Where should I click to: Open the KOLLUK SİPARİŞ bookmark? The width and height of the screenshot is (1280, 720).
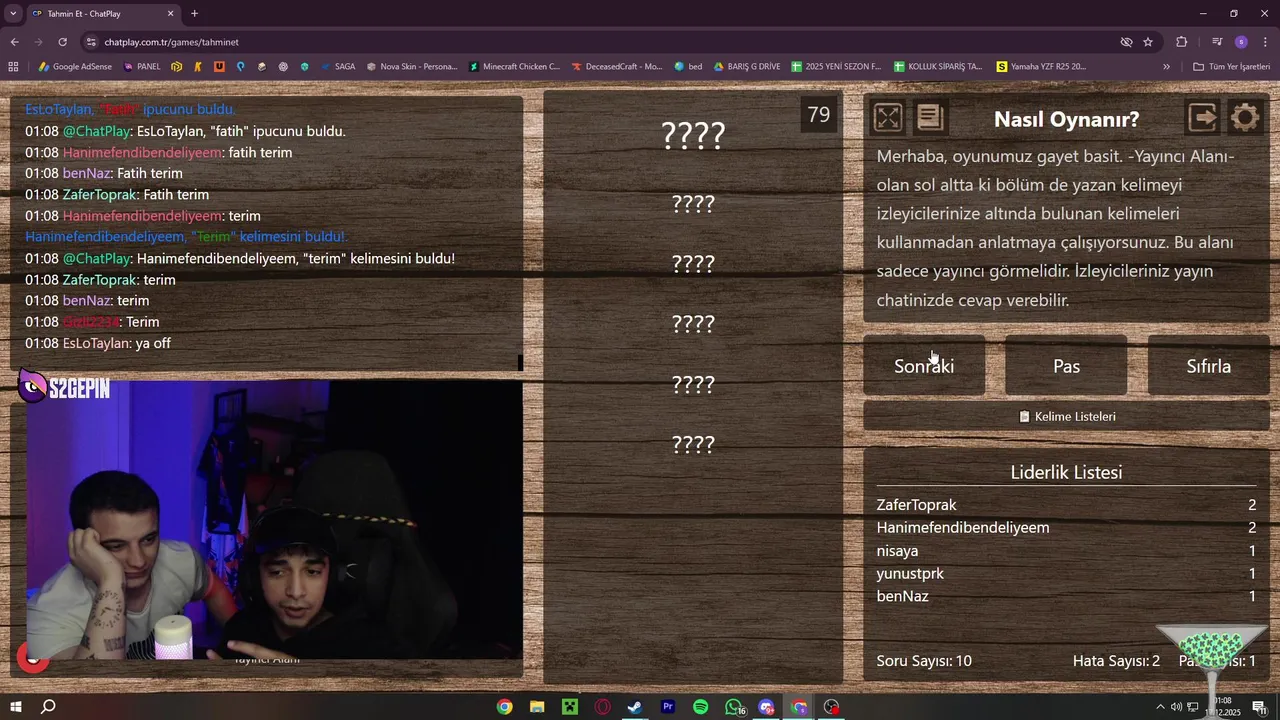939,67
